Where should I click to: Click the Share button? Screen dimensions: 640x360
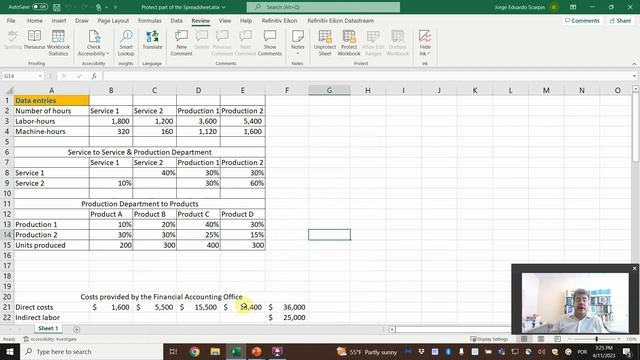click(x=620, y=20)
